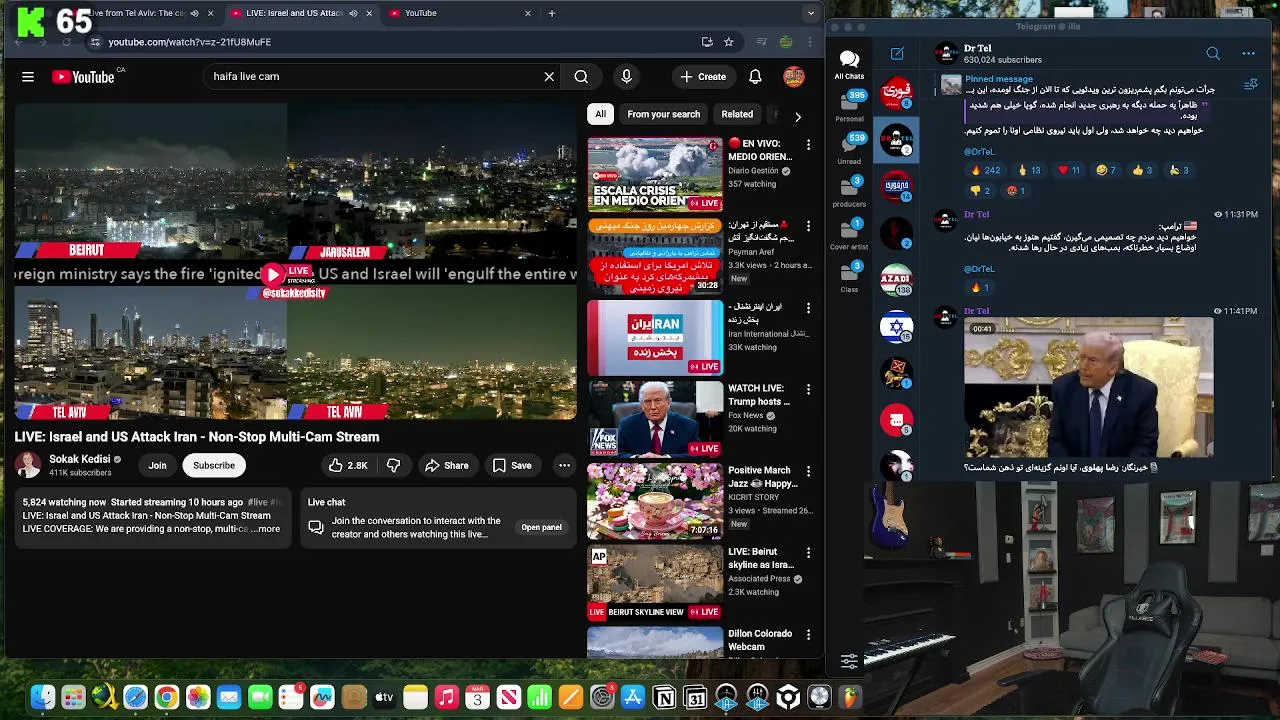Open the AZADI chat in Telegram list
This screenshot has width=1280, height=720.
[x=897, y=280]
